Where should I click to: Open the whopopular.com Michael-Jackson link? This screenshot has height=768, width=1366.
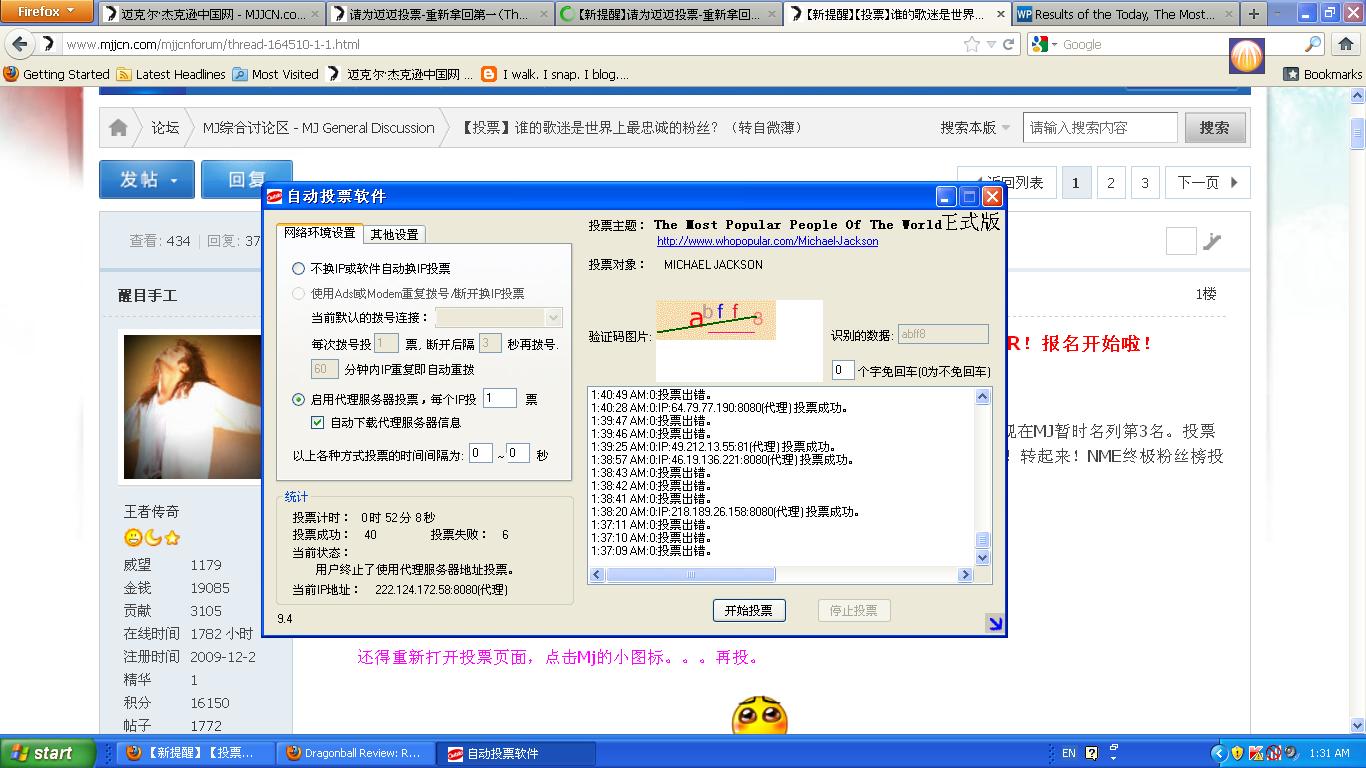767,241
